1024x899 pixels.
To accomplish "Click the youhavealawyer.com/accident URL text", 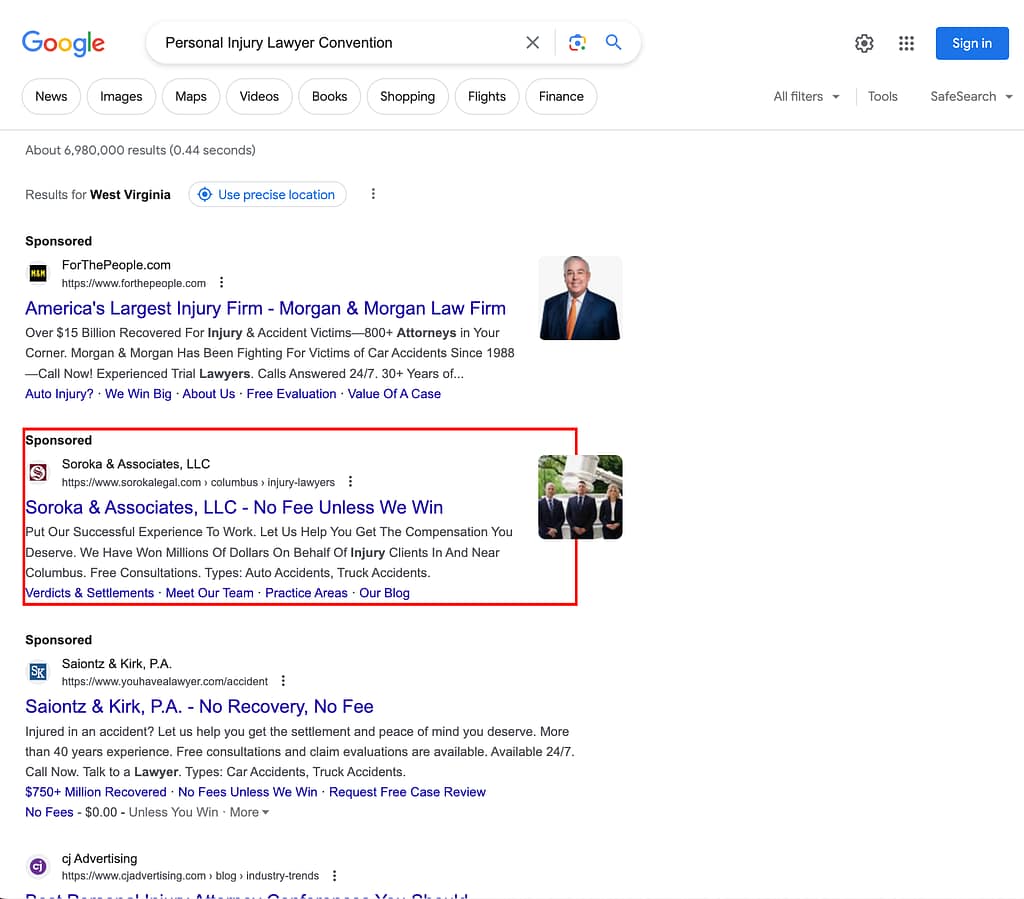I will [x=165, y=681].
